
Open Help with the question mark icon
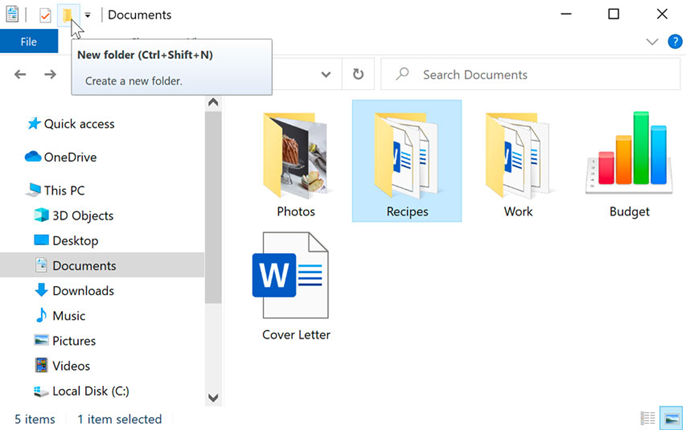(x=675, y=42)
